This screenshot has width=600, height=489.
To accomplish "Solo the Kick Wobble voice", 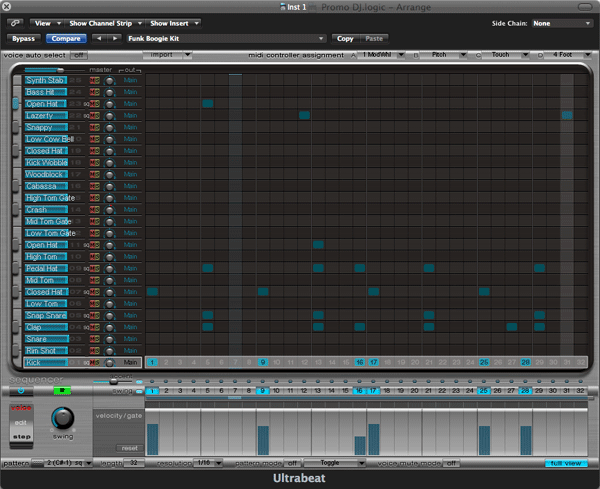I will (97, 163).
